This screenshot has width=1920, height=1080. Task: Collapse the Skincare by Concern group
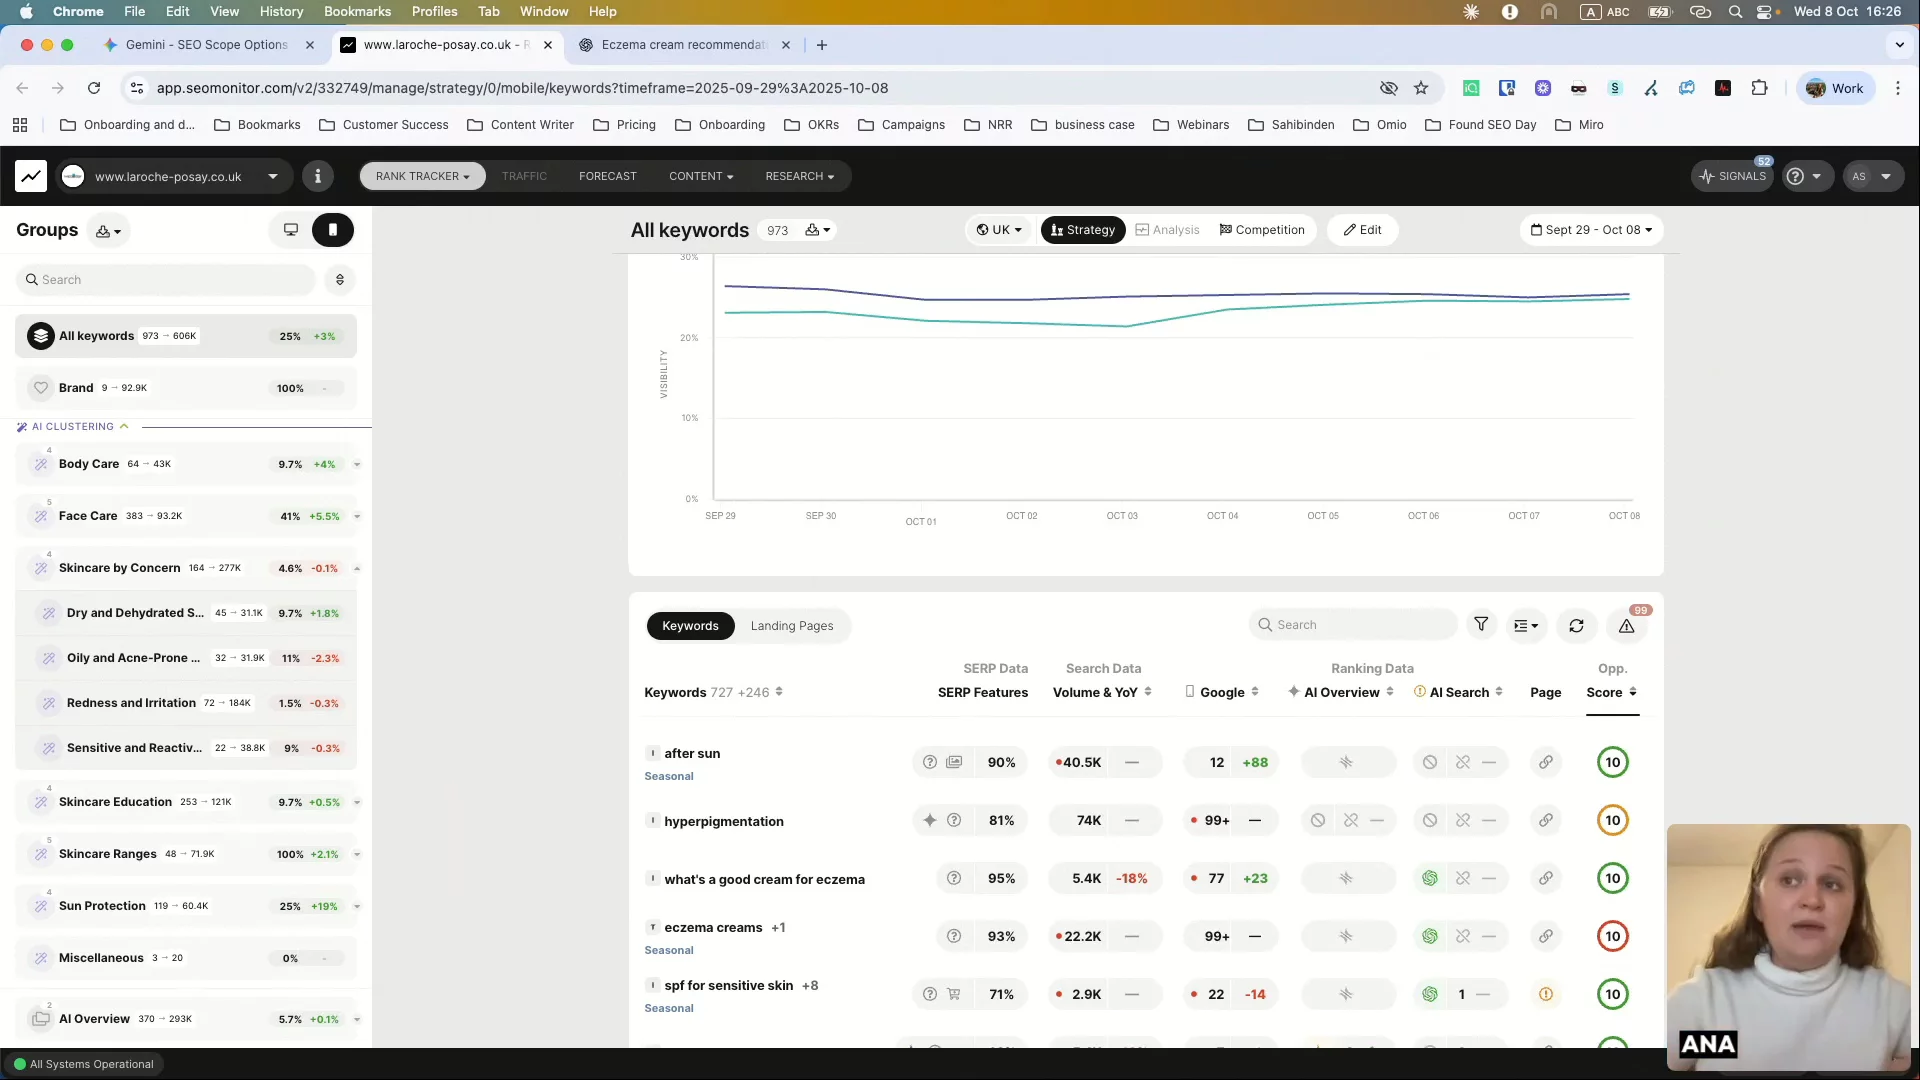click(357, 568)
